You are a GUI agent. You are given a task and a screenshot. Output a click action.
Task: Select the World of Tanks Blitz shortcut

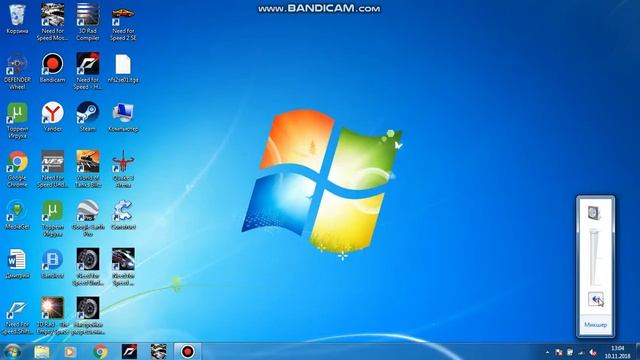88,169
